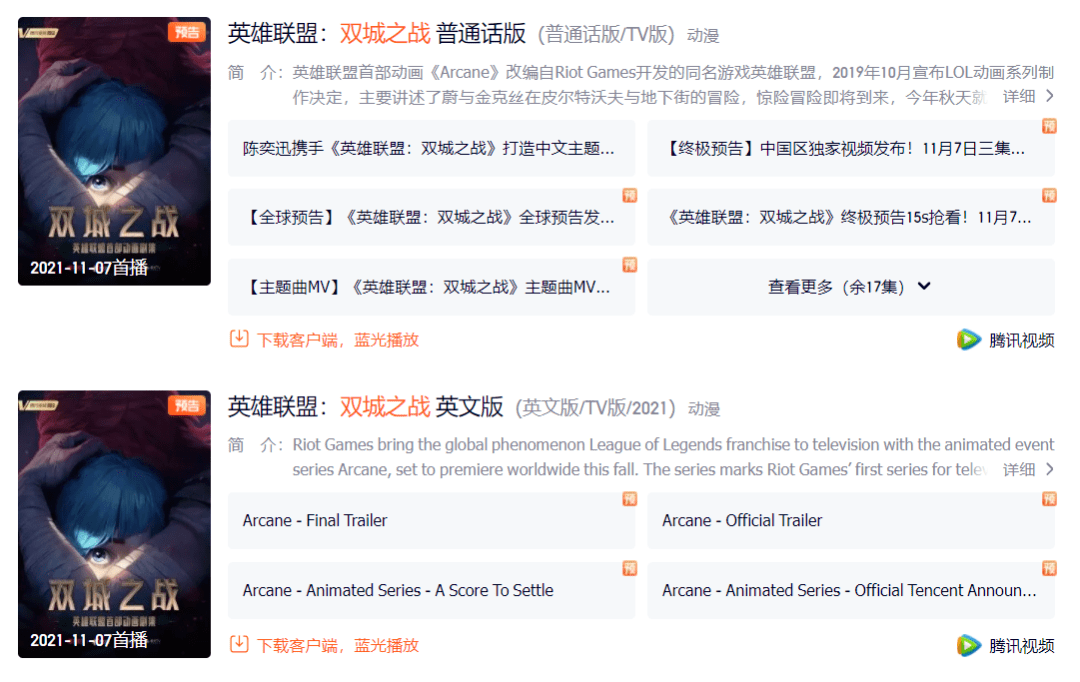Viewport: 1080px width, 682px height.
Task: Click the first 双城之战 poster thumbnail
Action: [x=114, y=151]
